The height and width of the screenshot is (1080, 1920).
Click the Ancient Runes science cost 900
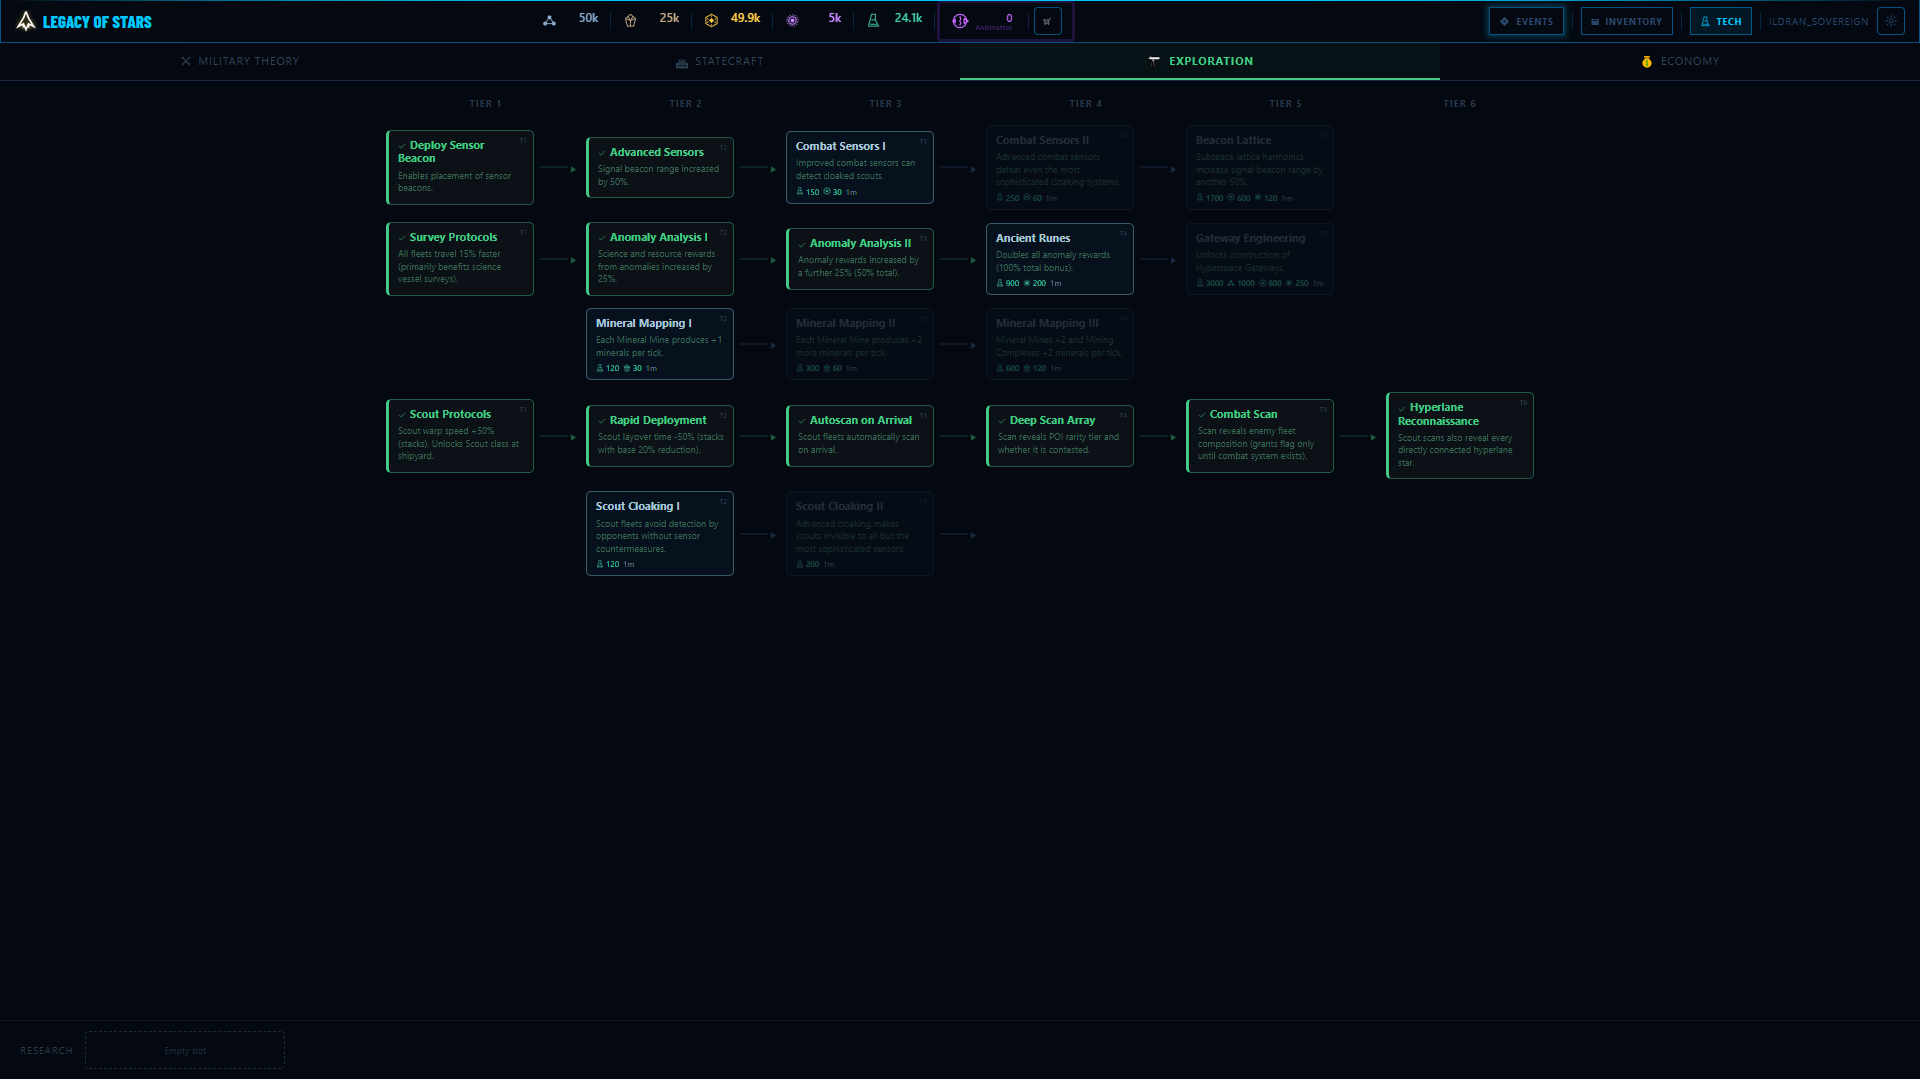1008,283
